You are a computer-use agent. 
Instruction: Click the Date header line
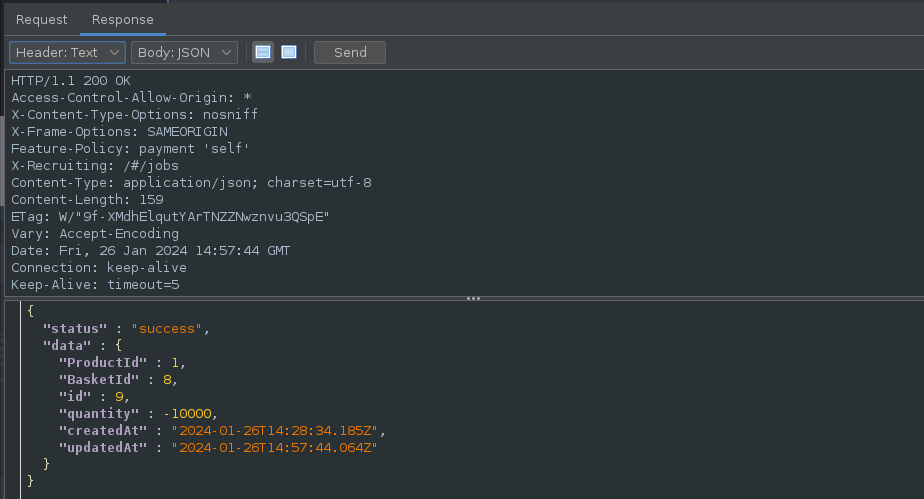click(150, 251)
